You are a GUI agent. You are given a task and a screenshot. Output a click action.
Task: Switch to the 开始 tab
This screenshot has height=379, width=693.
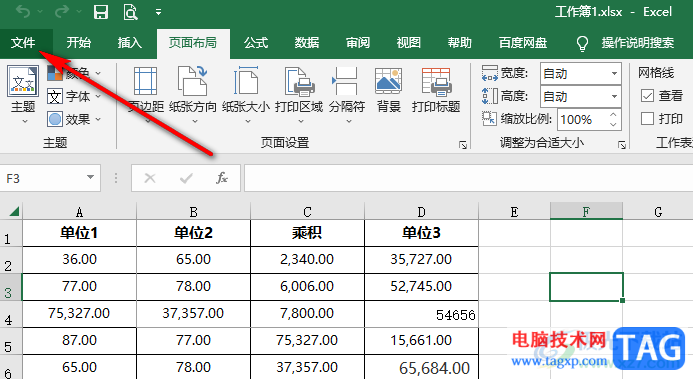[79, 43]
